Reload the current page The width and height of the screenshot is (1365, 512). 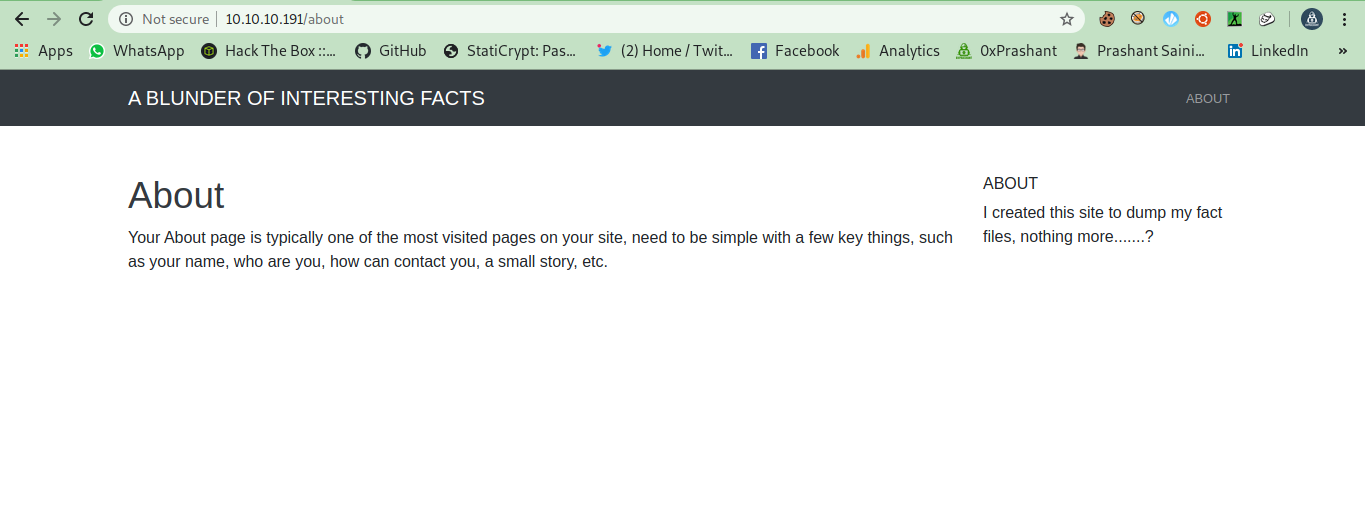pyautogui.click(x=86, y=19)
